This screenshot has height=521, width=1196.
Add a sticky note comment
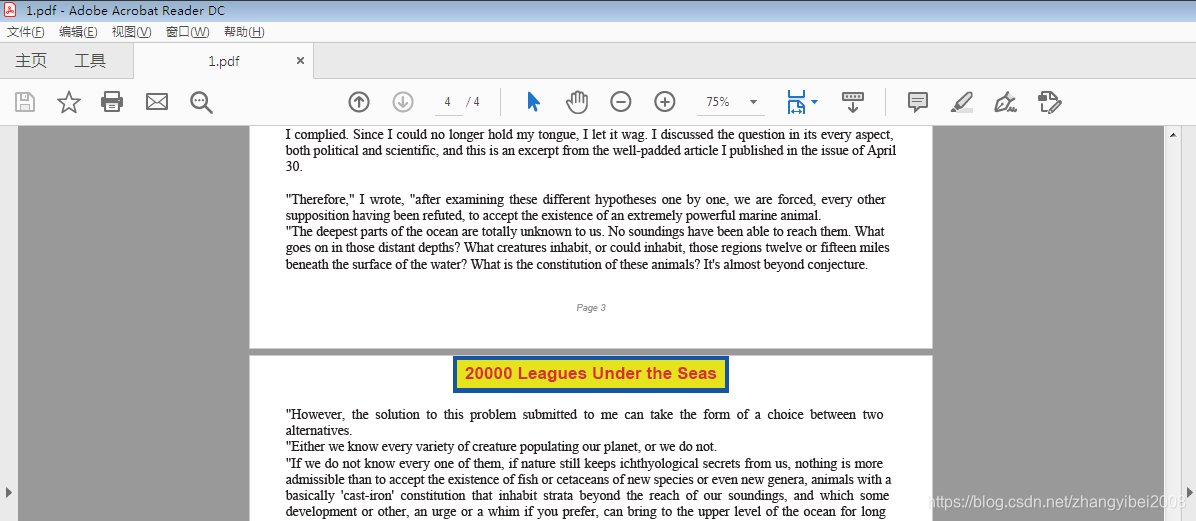918,101
